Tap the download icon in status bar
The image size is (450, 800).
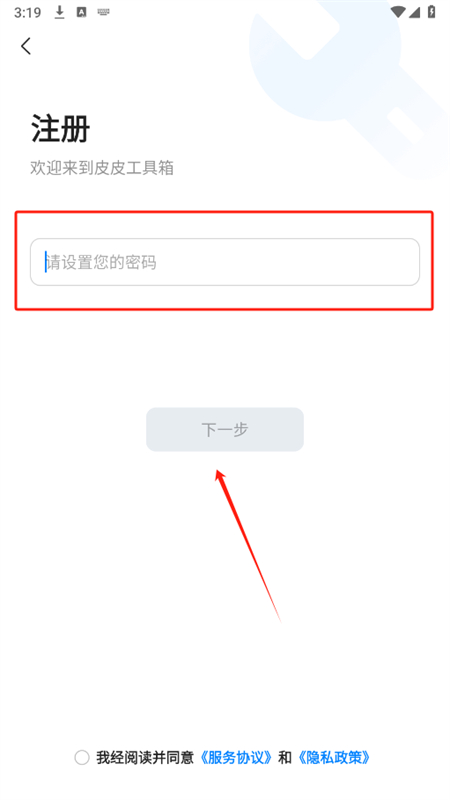[x=60, y=12]
